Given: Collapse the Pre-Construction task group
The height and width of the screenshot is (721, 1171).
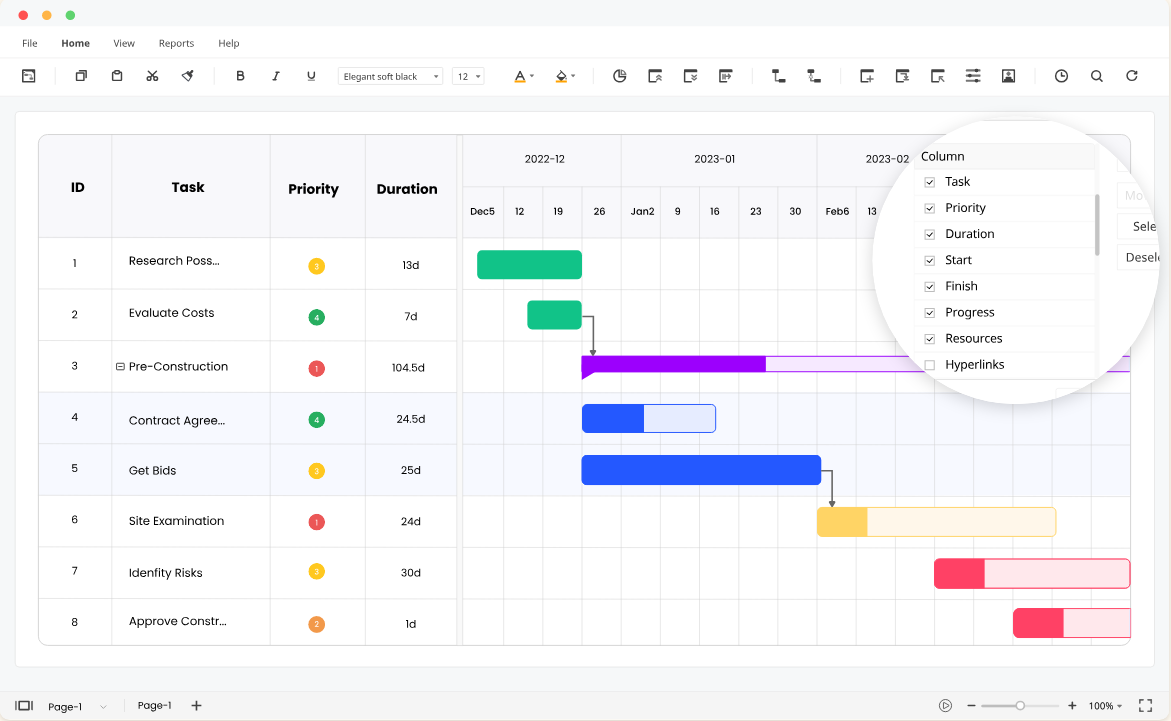Looking at the screenshot, I should pyautogui.click(x=119, y=366).
